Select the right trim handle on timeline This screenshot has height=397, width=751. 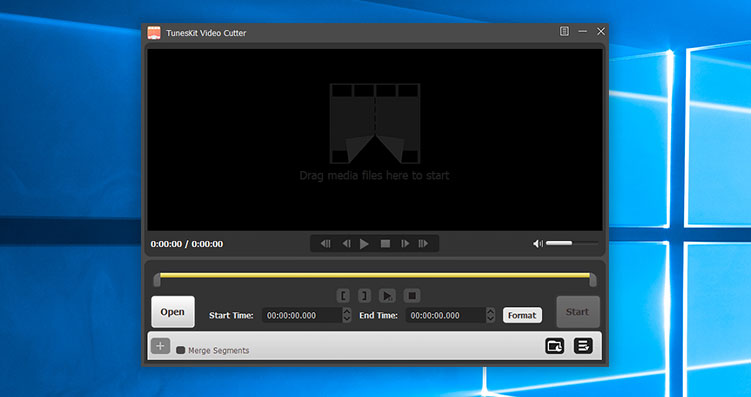coord(593,280)
